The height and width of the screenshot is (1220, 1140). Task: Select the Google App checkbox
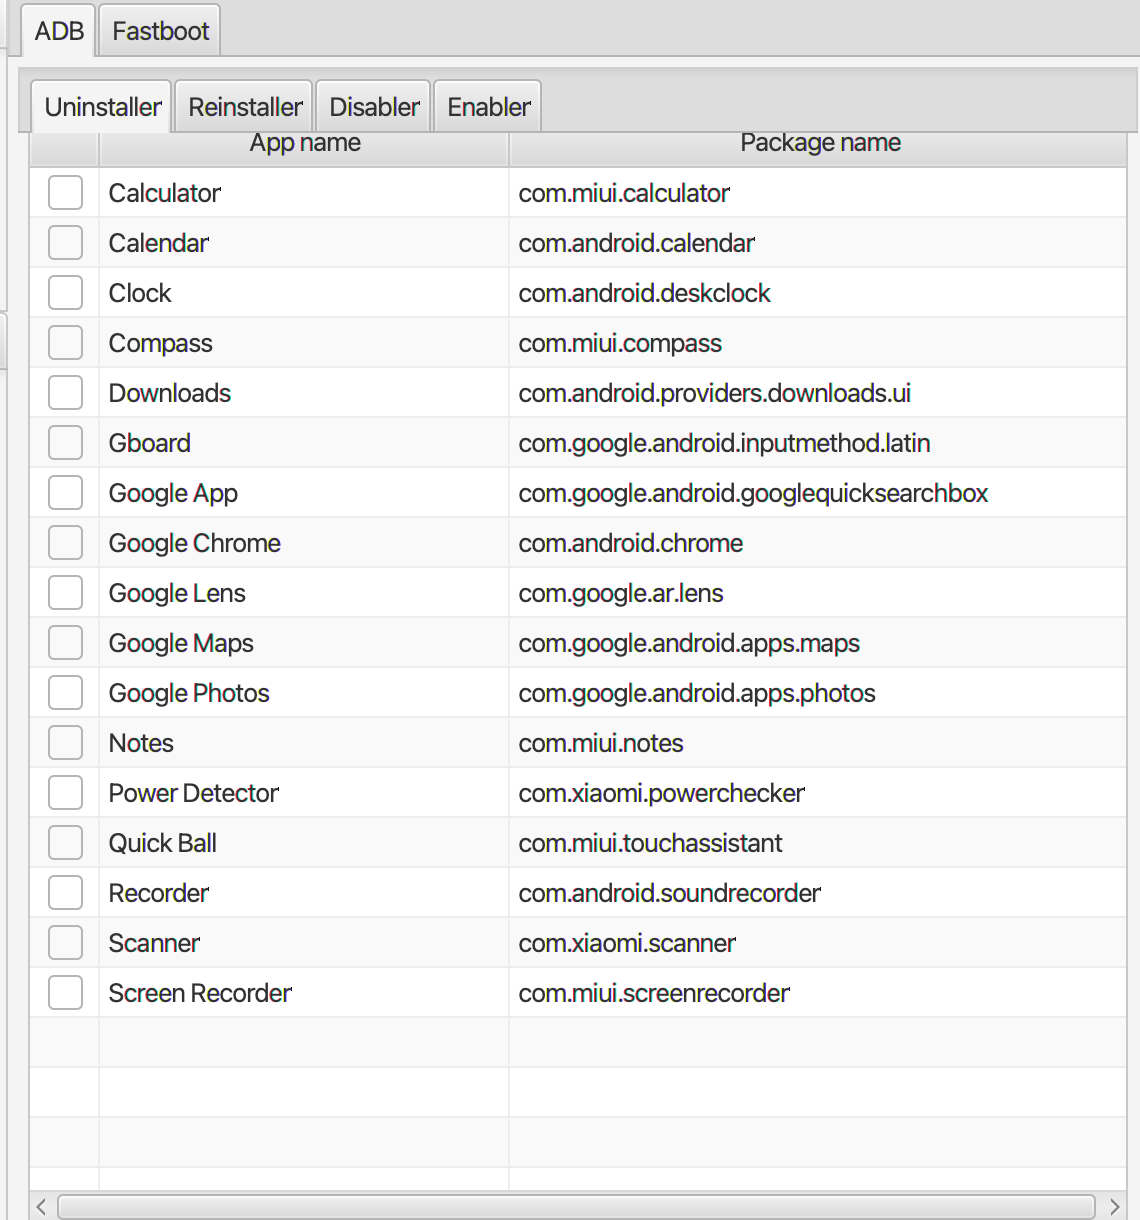pyautogui.click(x=66, y=492)
